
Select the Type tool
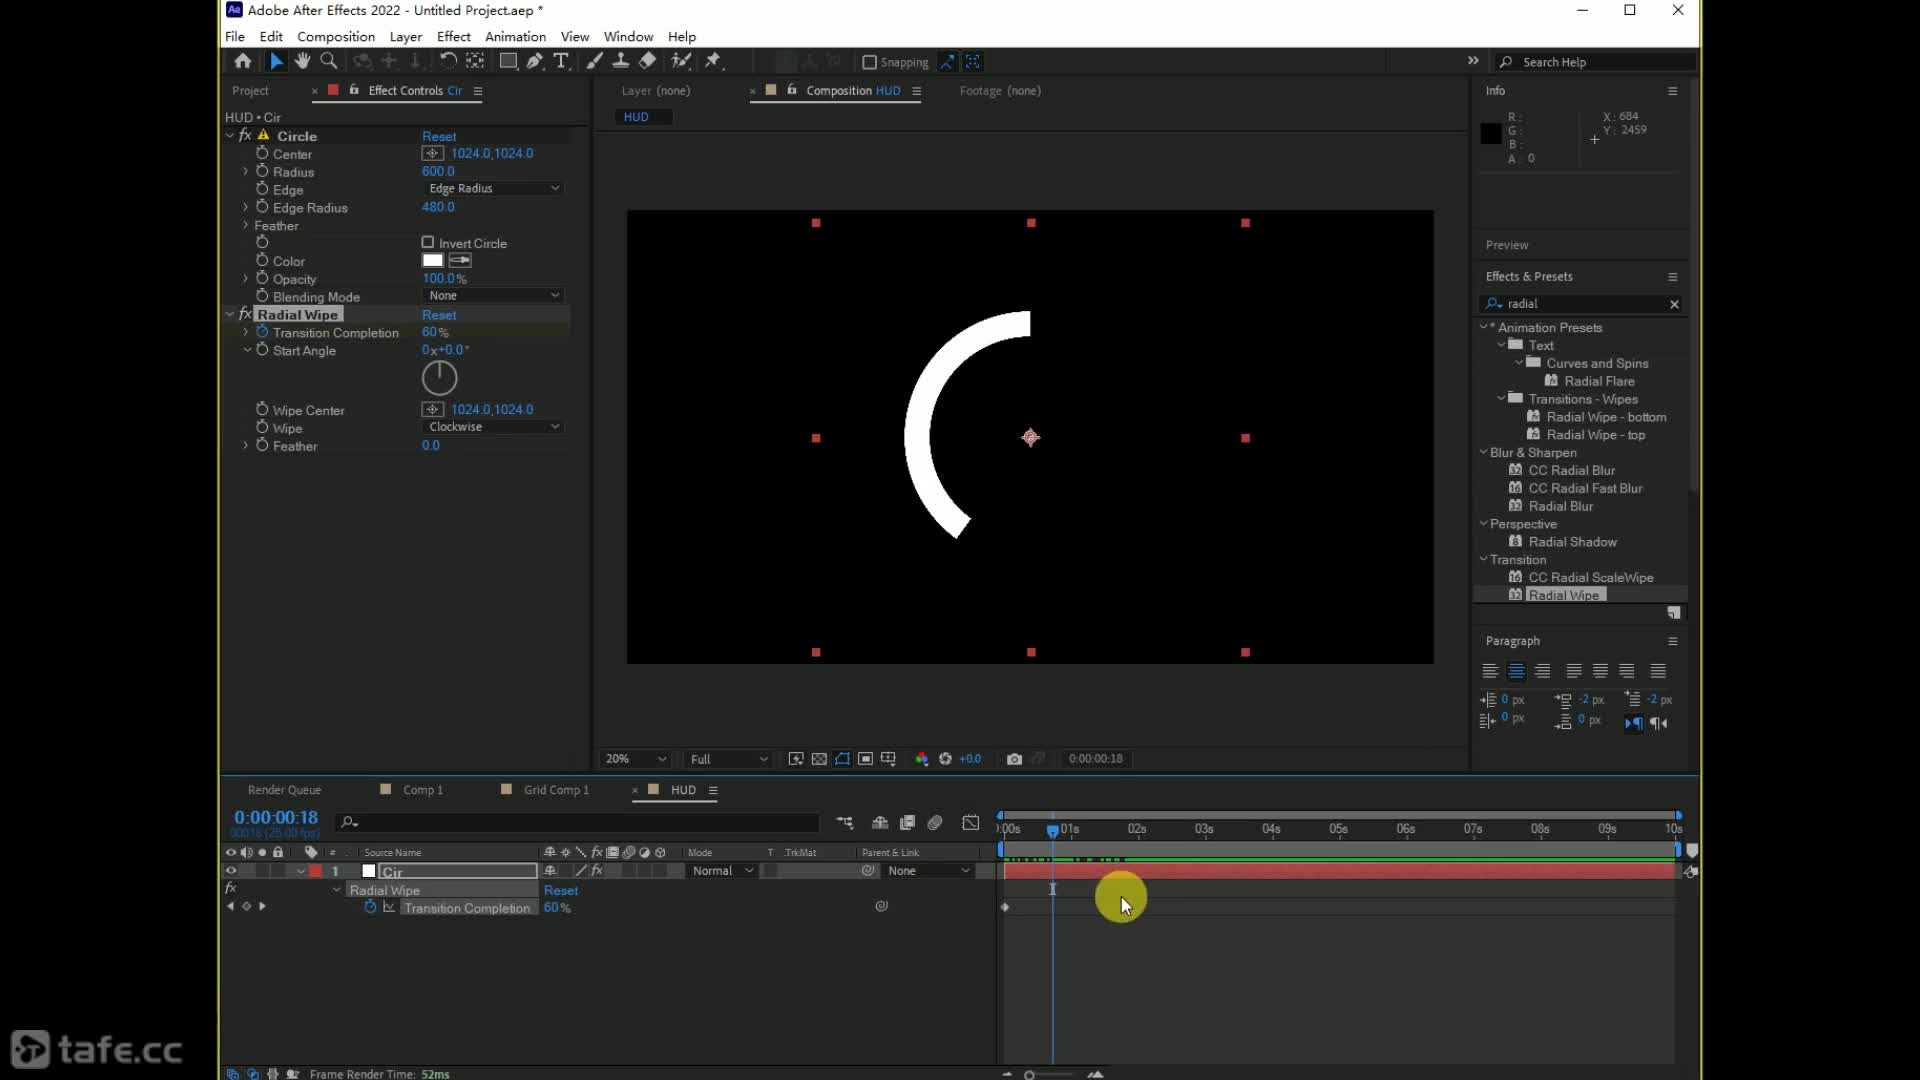pyautogui.click(x=561, y=61)
